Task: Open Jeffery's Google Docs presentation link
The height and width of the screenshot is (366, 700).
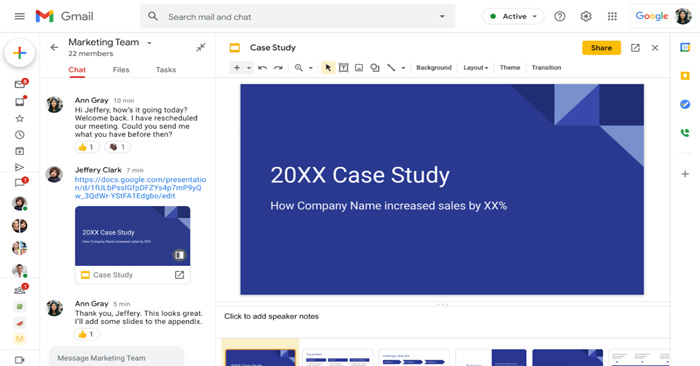Action: [140, 187]
